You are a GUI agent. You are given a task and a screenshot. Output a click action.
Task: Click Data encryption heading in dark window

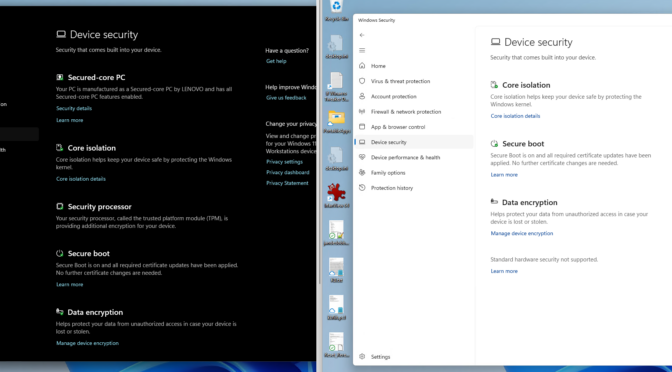95,312
